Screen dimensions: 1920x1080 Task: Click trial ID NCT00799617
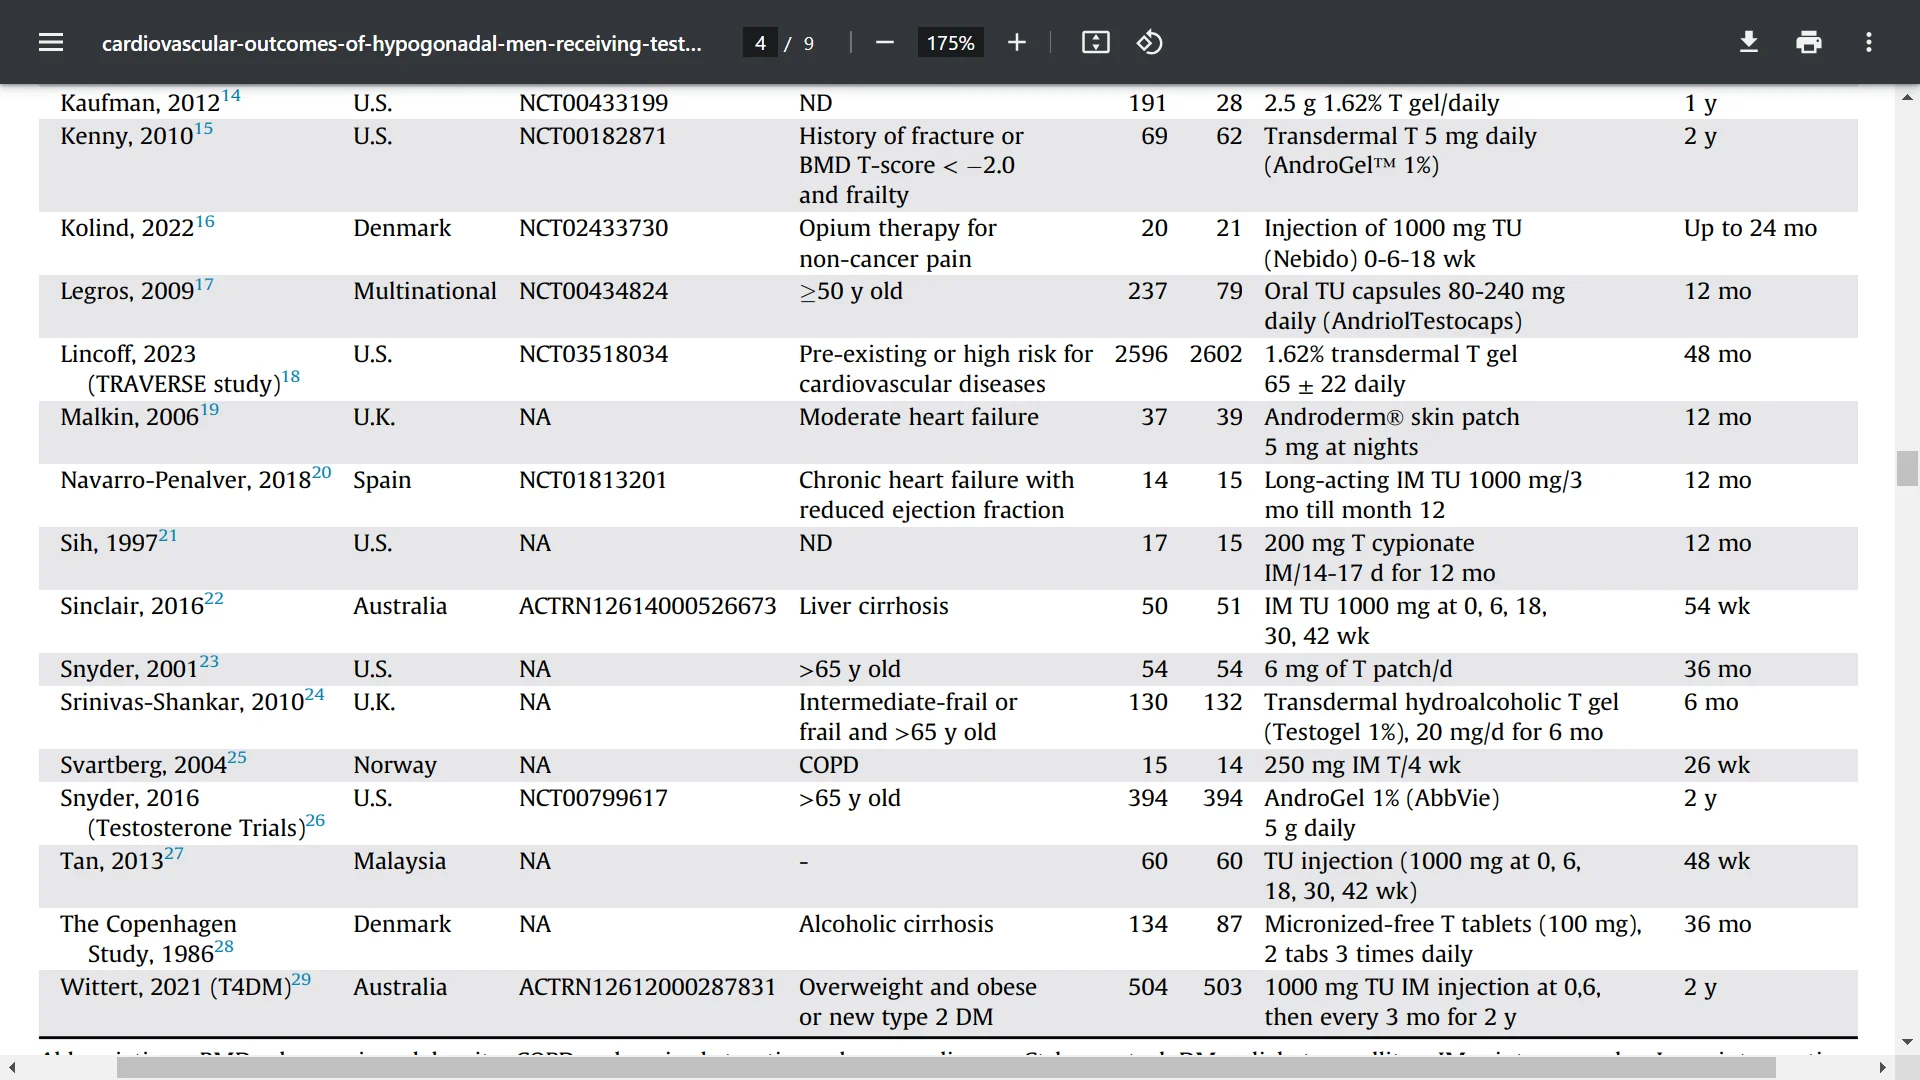point(593,798)
